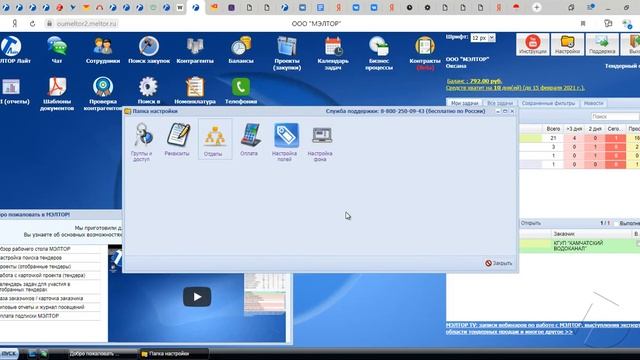Image resolution: width=640 pixels, height=360 pixels.
Task: Select Типовые отчеты и журнал посещений item
Action: (x=50, y=307)
